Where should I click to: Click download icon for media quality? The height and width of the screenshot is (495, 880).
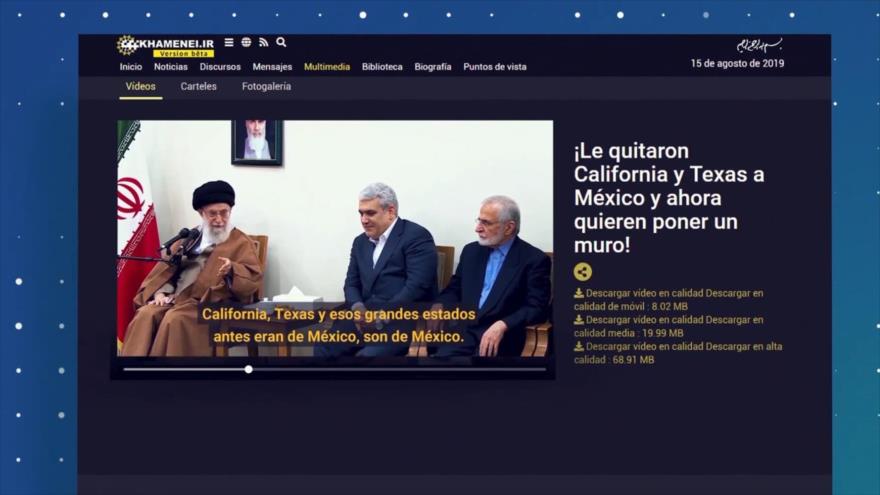[x=579, y=320]
